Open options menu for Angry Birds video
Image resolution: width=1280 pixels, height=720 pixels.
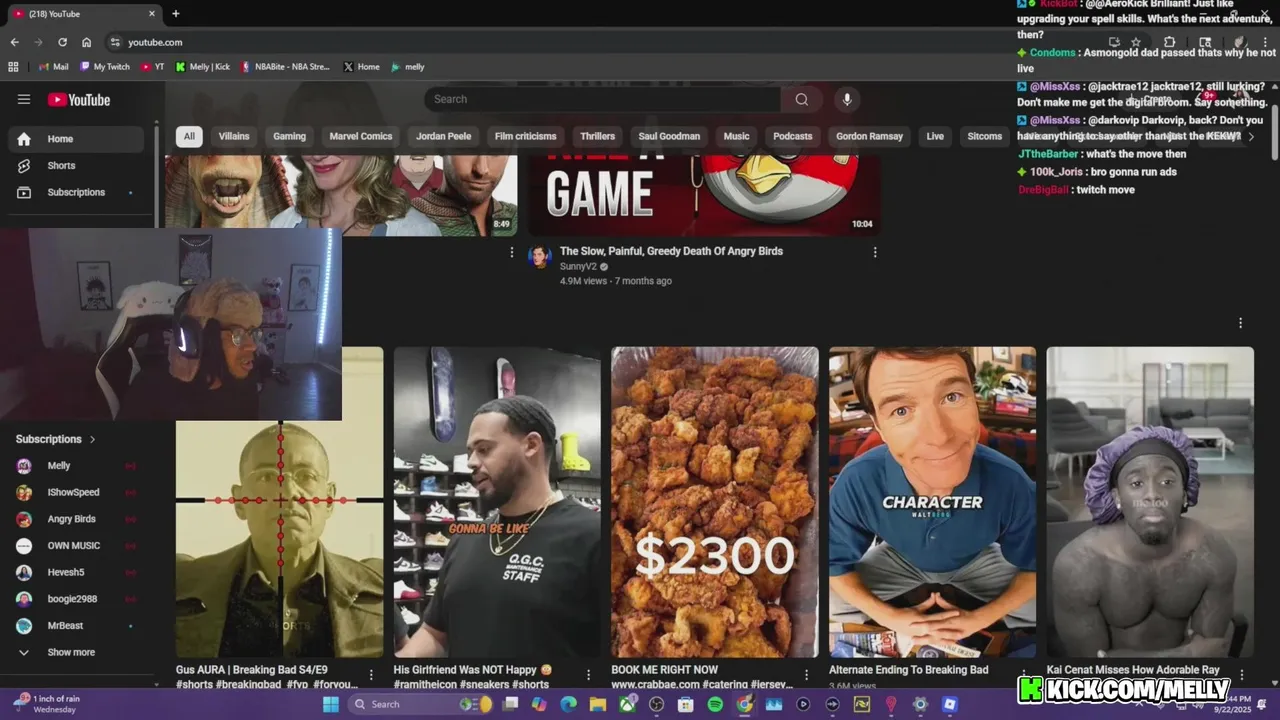pos(875,252)
